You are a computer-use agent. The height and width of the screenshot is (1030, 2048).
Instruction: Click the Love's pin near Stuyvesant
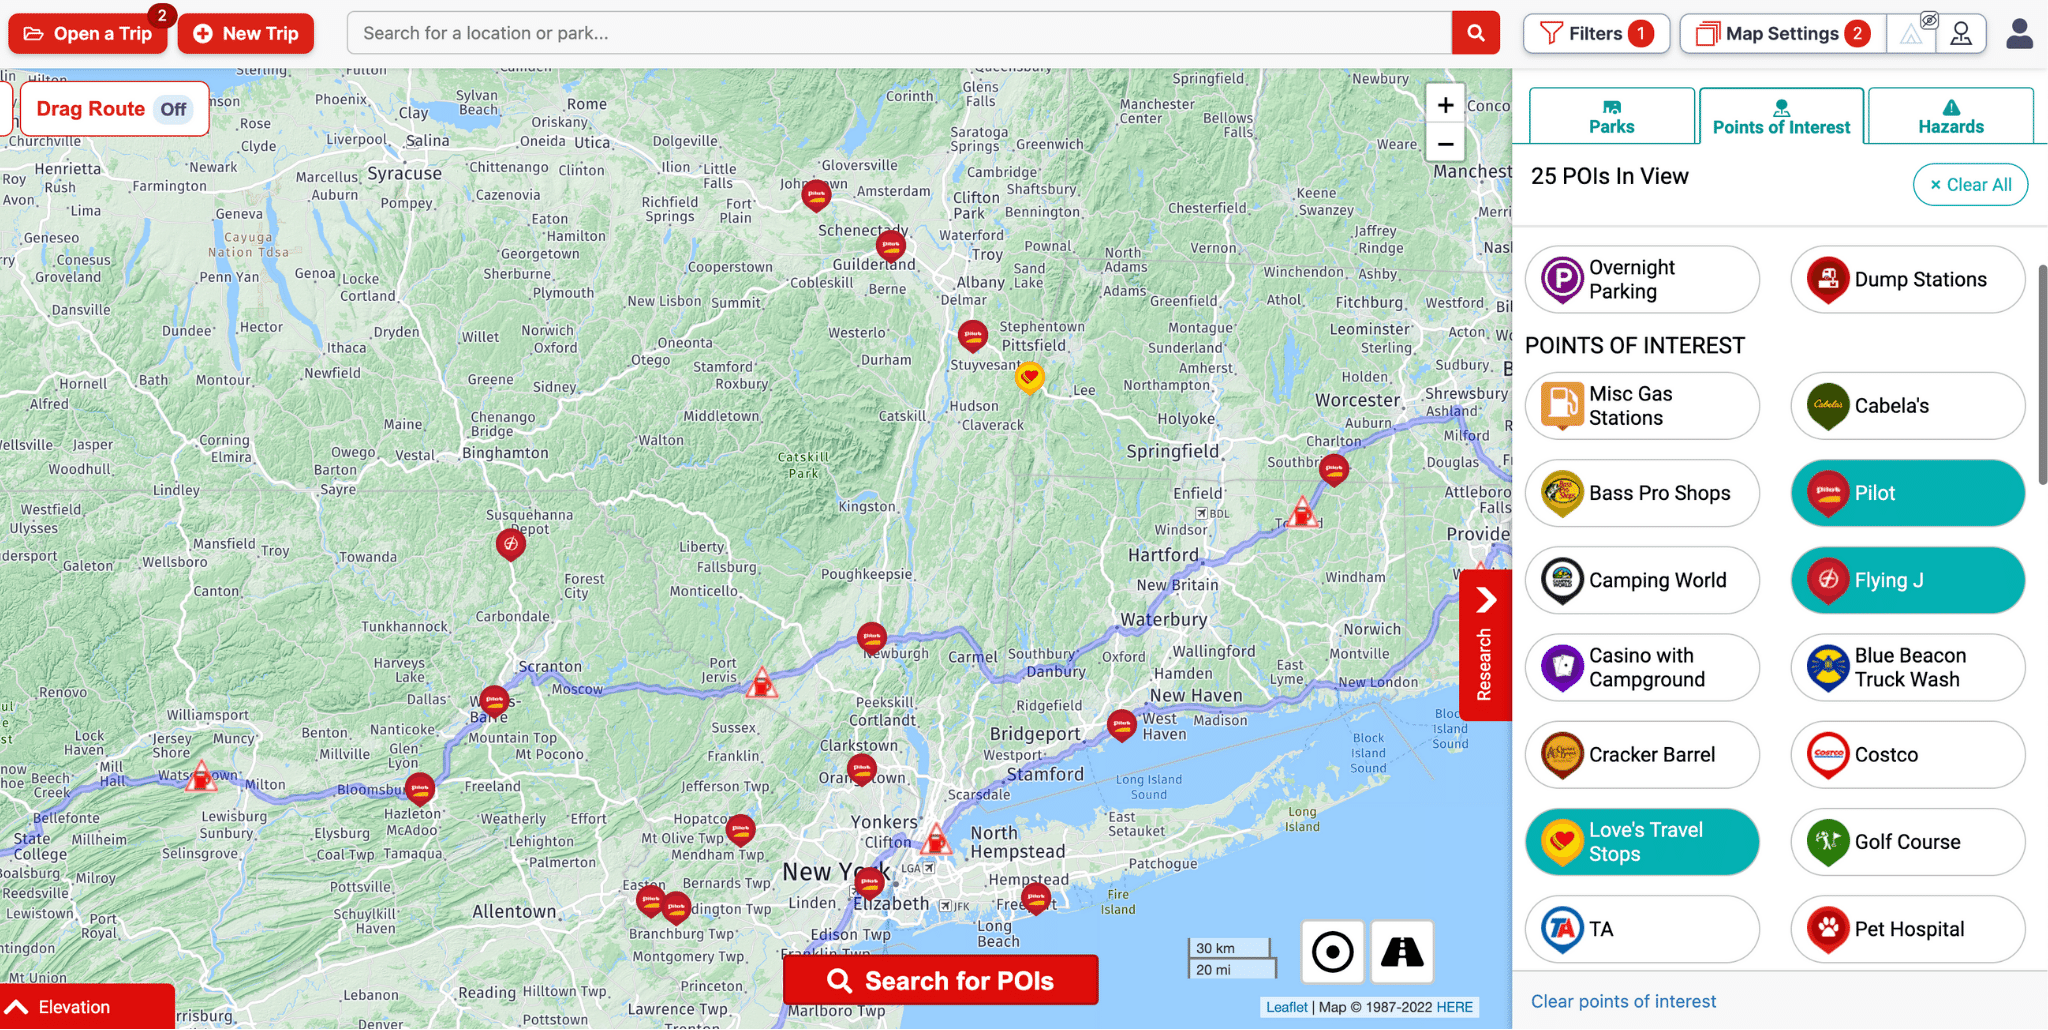(x=1029, y=378)
